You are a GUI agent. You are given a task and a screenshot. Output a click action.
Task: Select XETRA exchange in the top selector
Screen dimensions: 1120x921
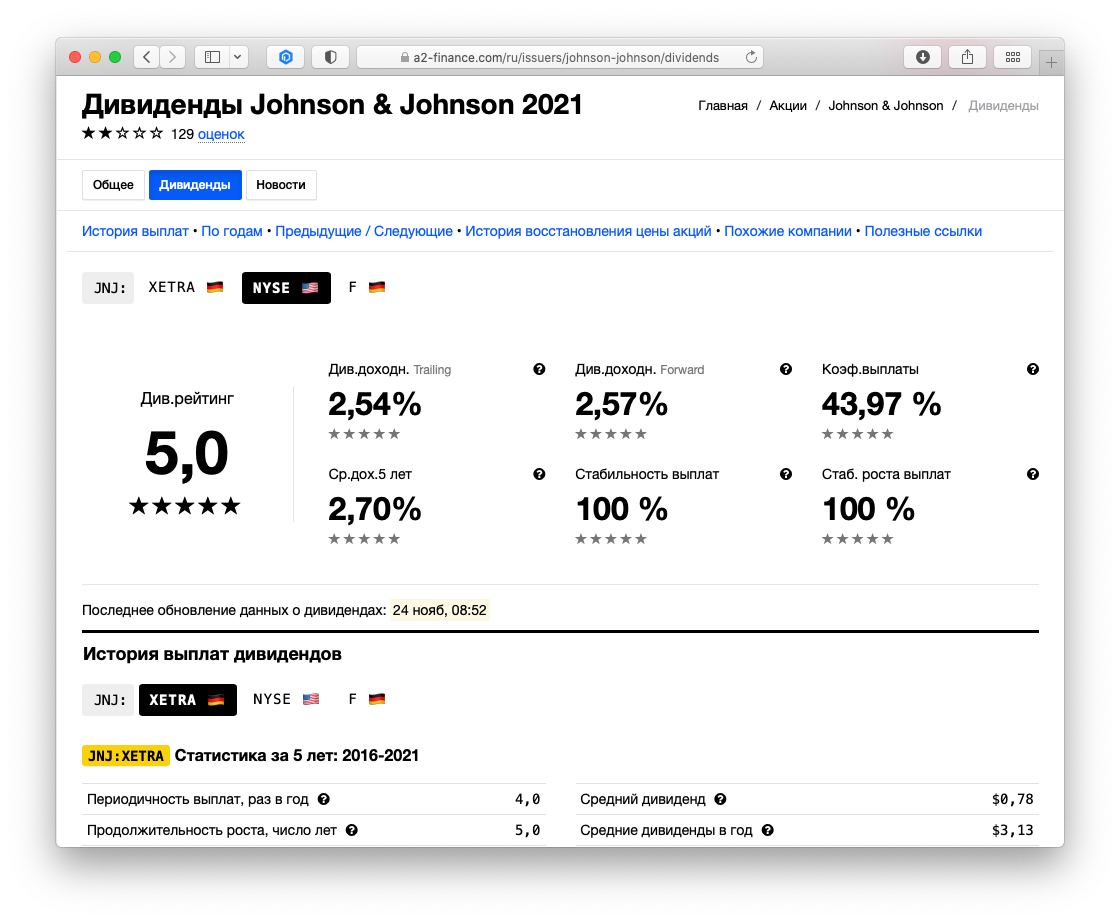(x=186, y=287)
